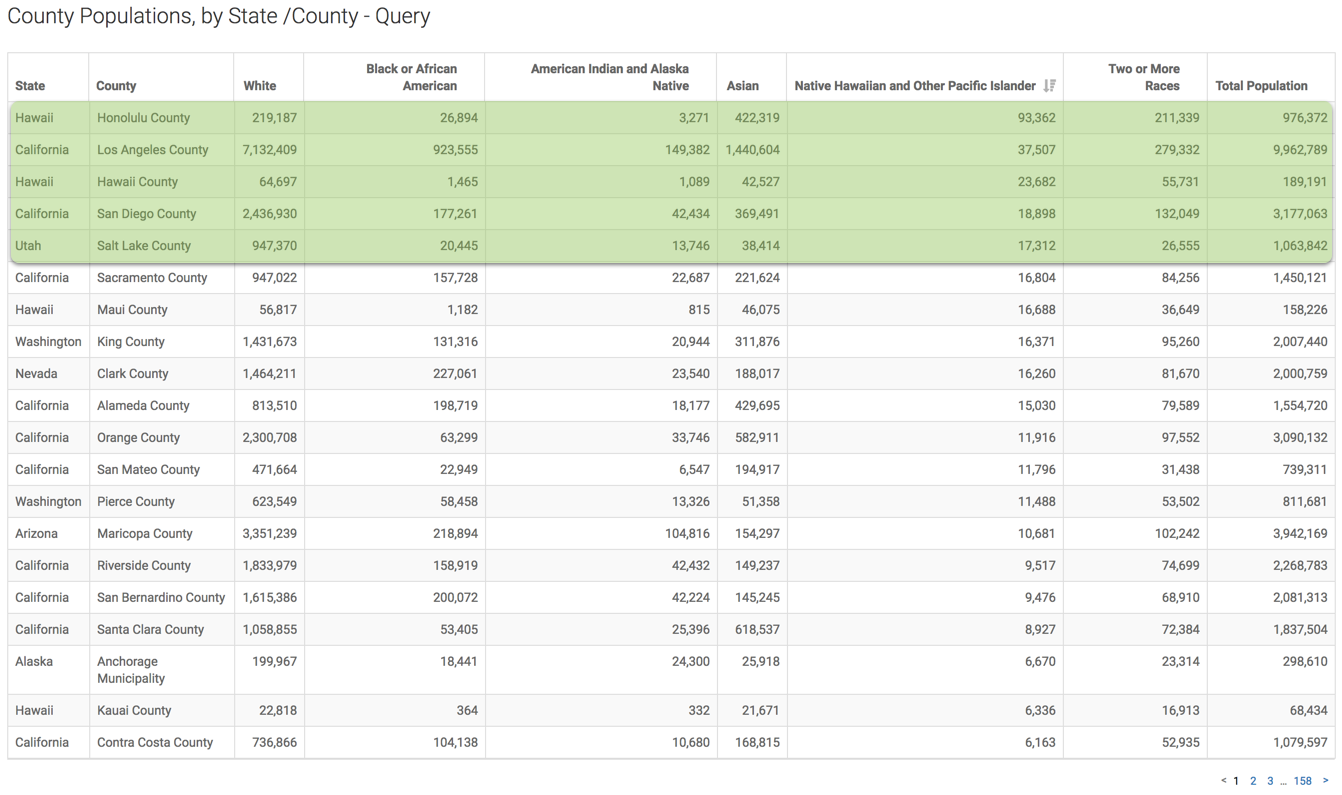Select the Anchorage Municipality cell
The image size is (1342, 795).
130,670
